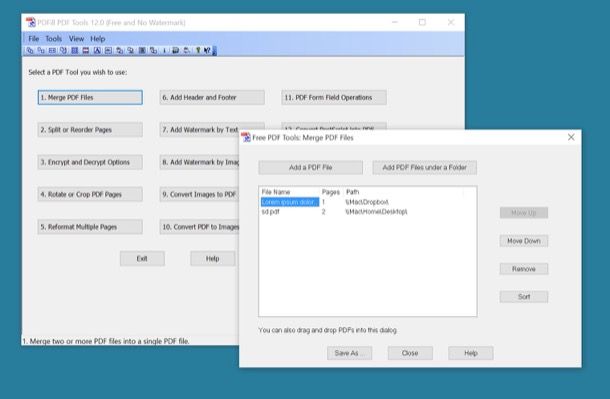Click the \\Mac\Home\Desktop\ path cell
Screen dimensions: 610x399
pos(376,212)
